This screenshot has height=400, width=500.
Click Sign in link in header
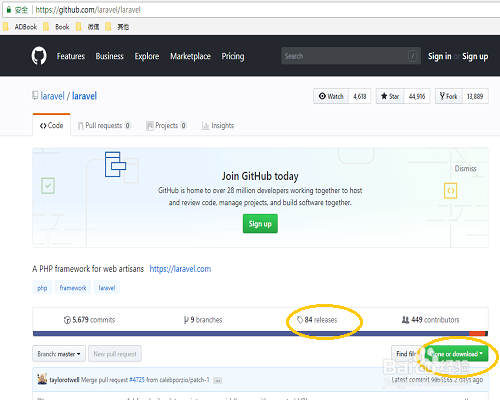point(439,56)
